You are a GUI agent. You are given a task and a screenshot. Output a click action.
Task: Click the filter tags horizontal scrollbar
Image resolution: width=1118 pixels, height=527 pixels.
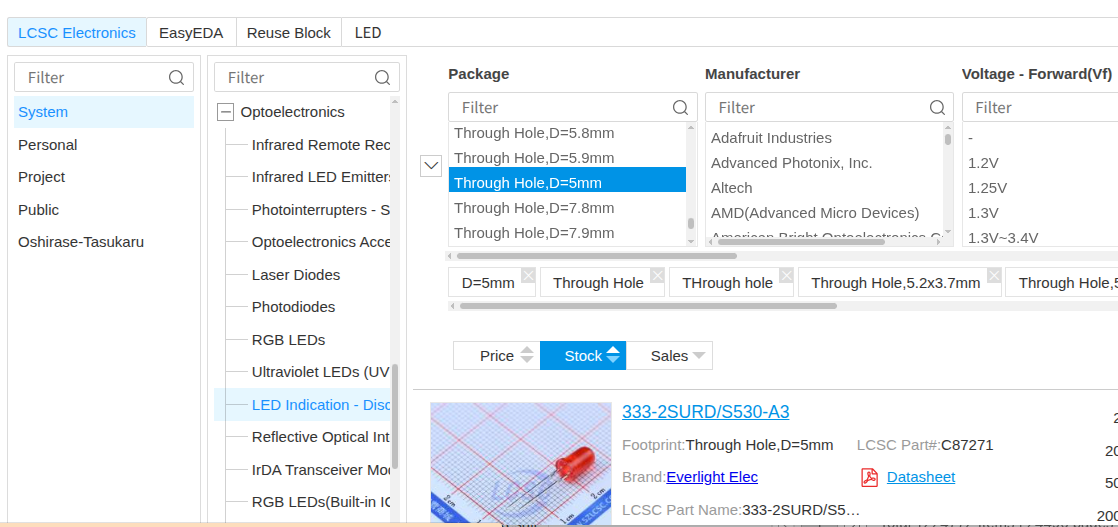[x=647, y=306]
